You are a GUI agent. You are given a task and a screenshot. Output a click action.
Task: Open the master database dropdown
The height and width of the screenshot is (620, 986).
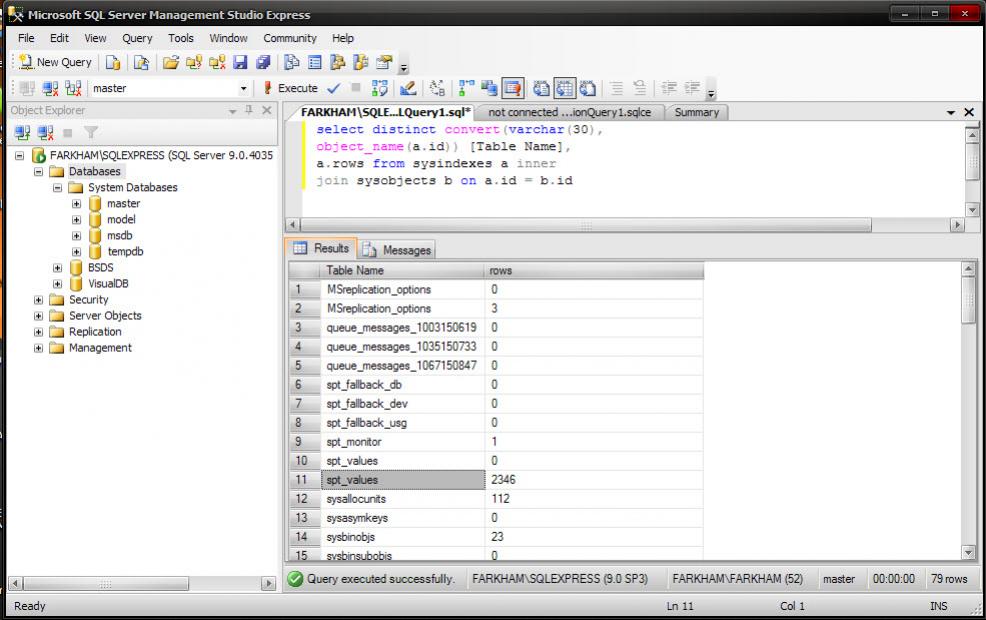(243, 88)
